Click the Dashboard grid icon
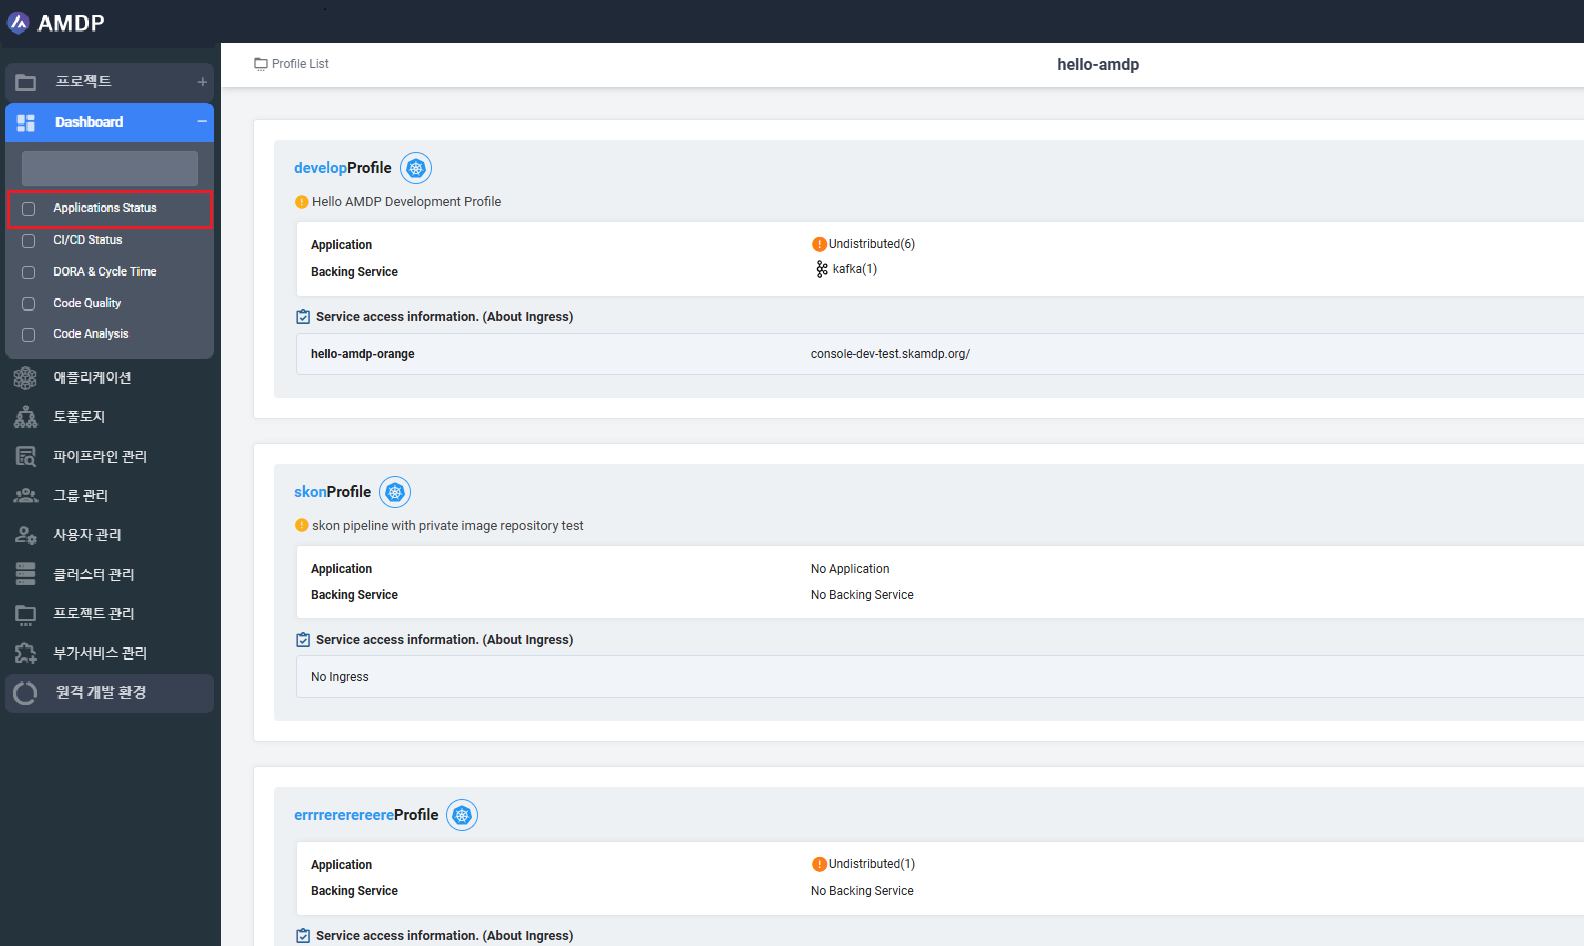The height and width of the screenshot is (946, 1584). (x=26, y=122)
